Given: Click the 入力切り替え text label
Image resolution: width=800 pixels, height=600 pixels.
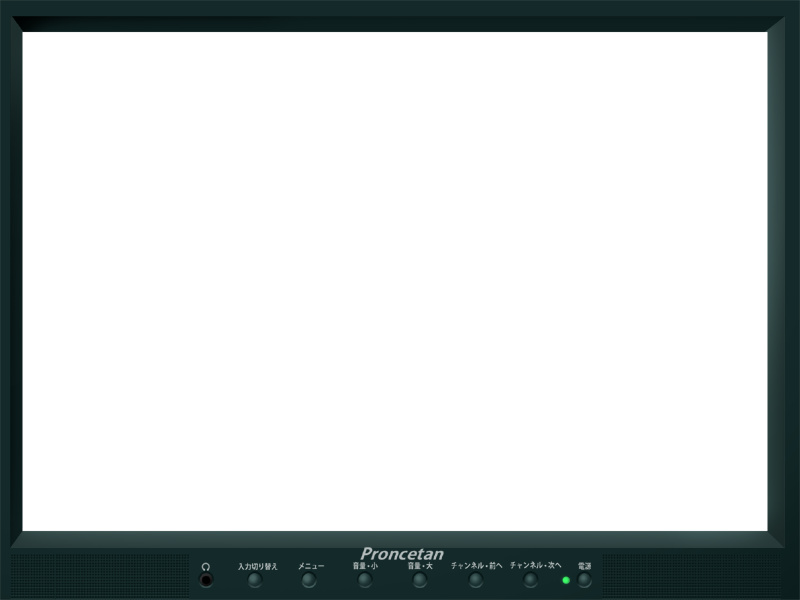Looking at the screenshot, I should coord(257,566).
